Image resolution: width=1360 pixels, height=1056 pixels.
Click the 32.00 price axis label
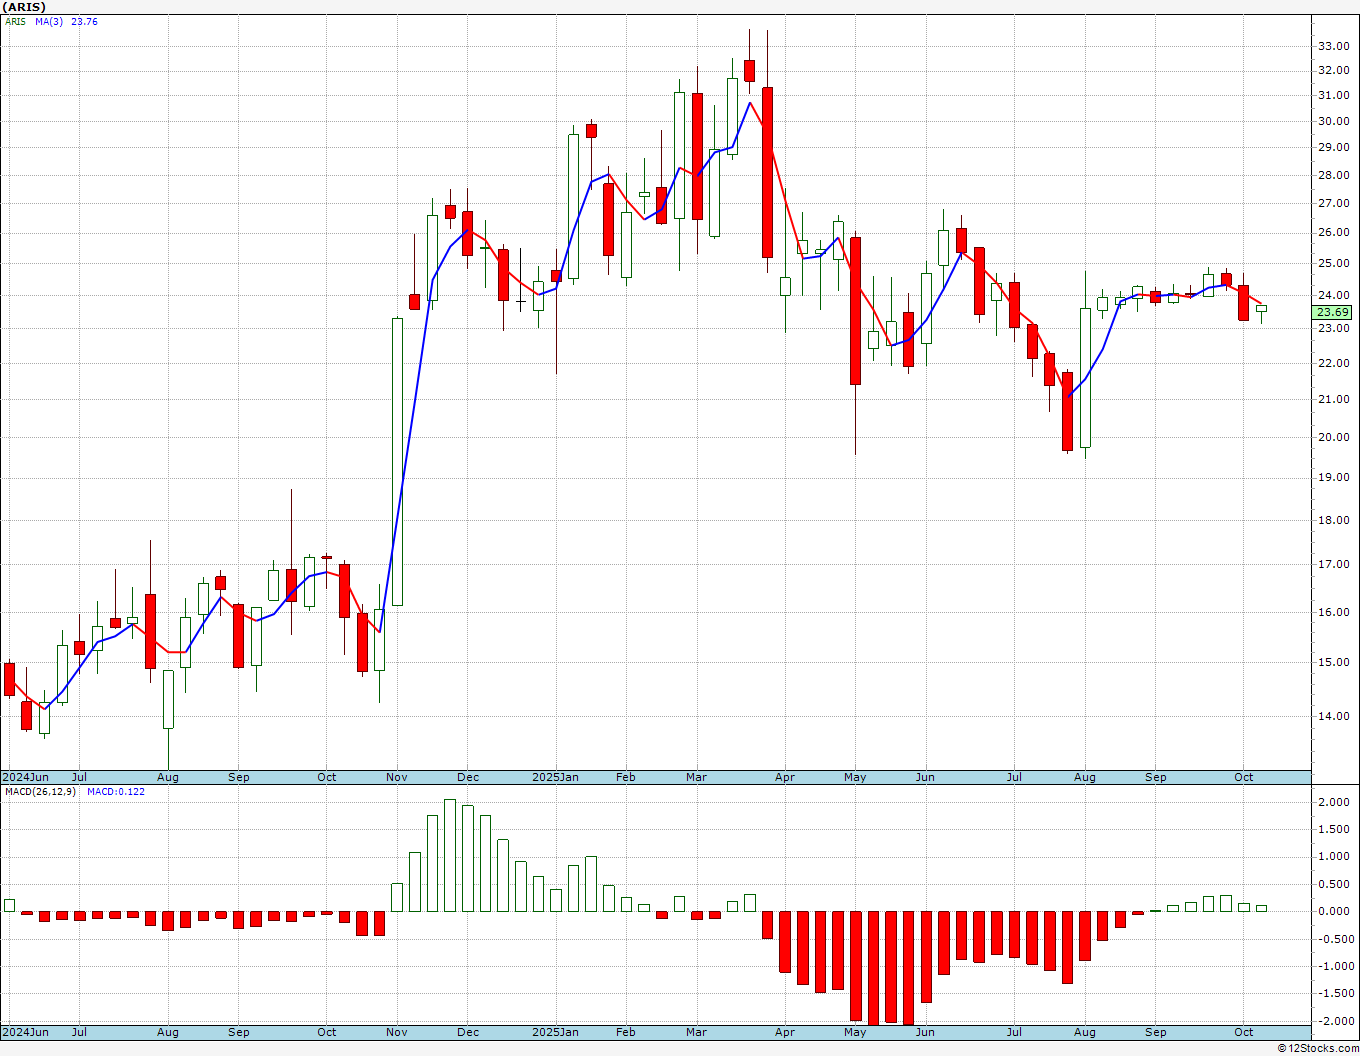(1333, 71)
